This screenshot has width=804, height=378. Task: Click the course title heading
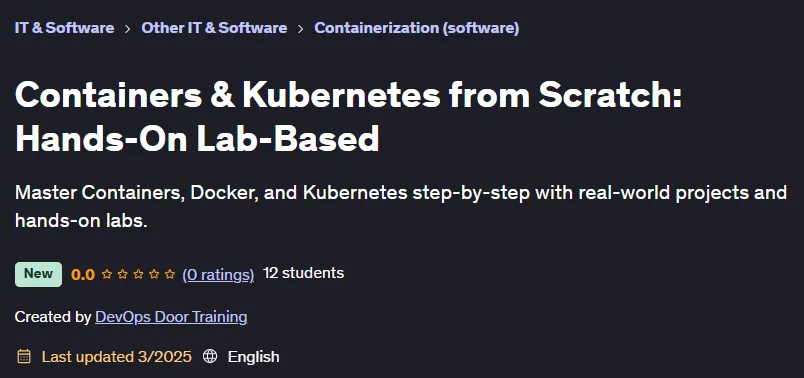(349, 117)
